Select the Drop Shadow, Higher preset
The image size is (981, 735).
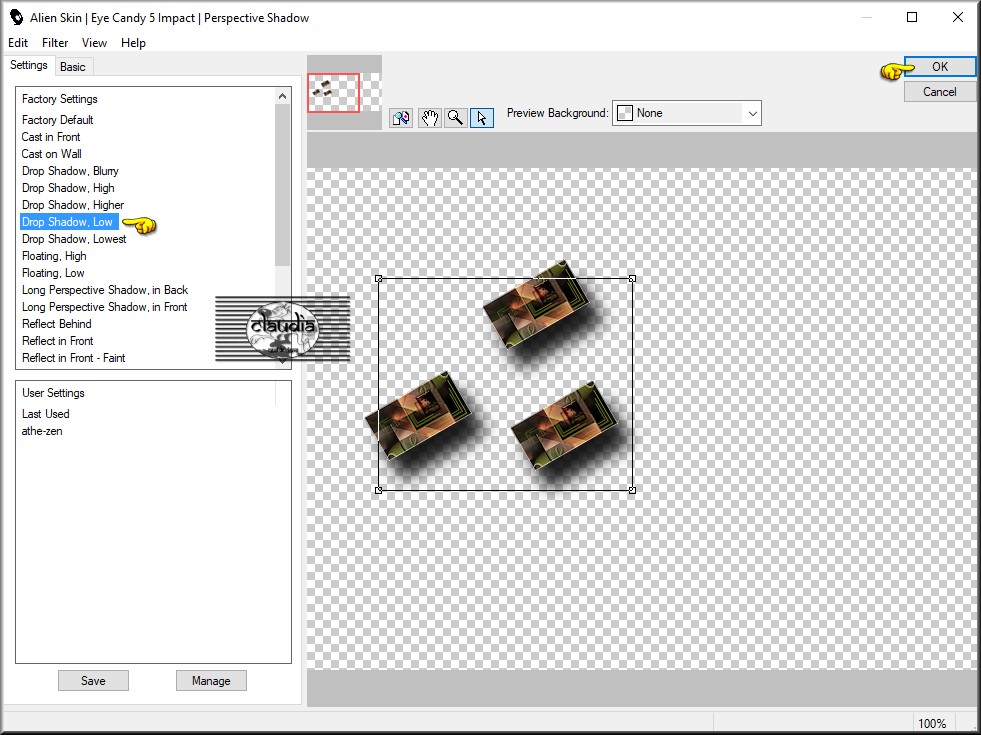pyautogui.click(x=73, y=205)
